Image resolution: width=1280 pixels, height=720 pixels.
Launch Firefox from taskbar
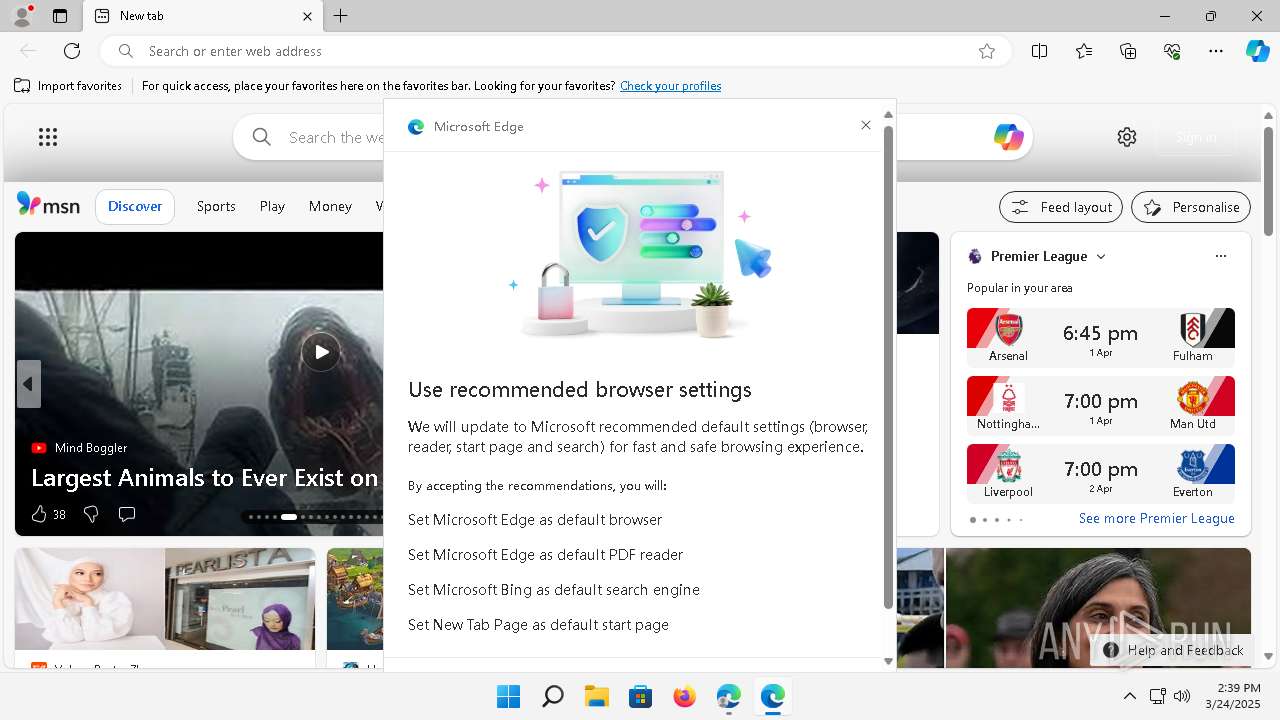click(685, 696)
